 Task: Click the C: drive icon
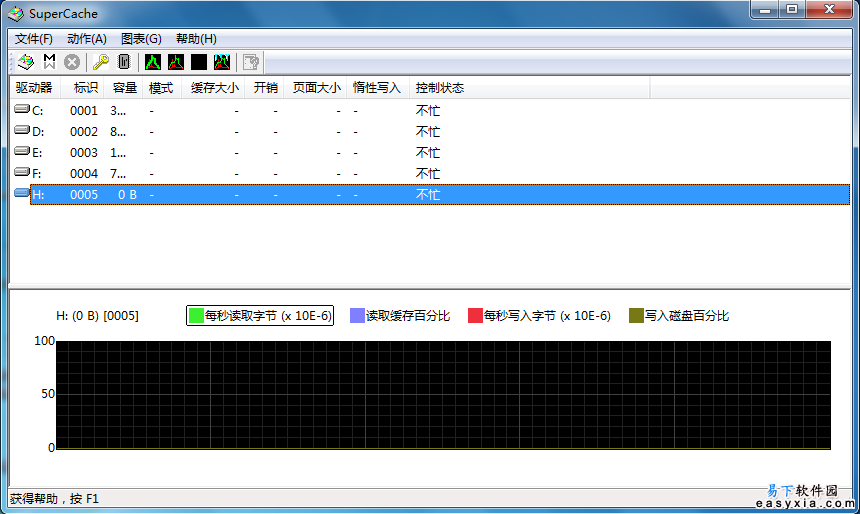[22, 109]
